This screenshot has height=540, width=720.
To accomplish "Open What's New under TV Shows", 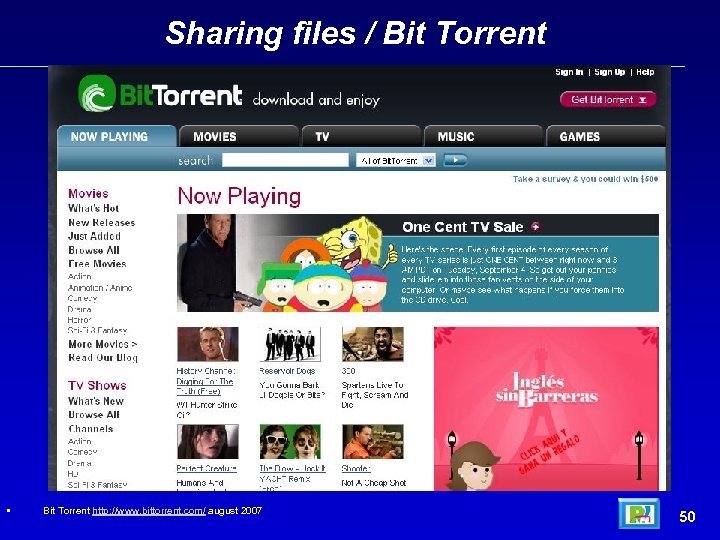I will 96,401.
